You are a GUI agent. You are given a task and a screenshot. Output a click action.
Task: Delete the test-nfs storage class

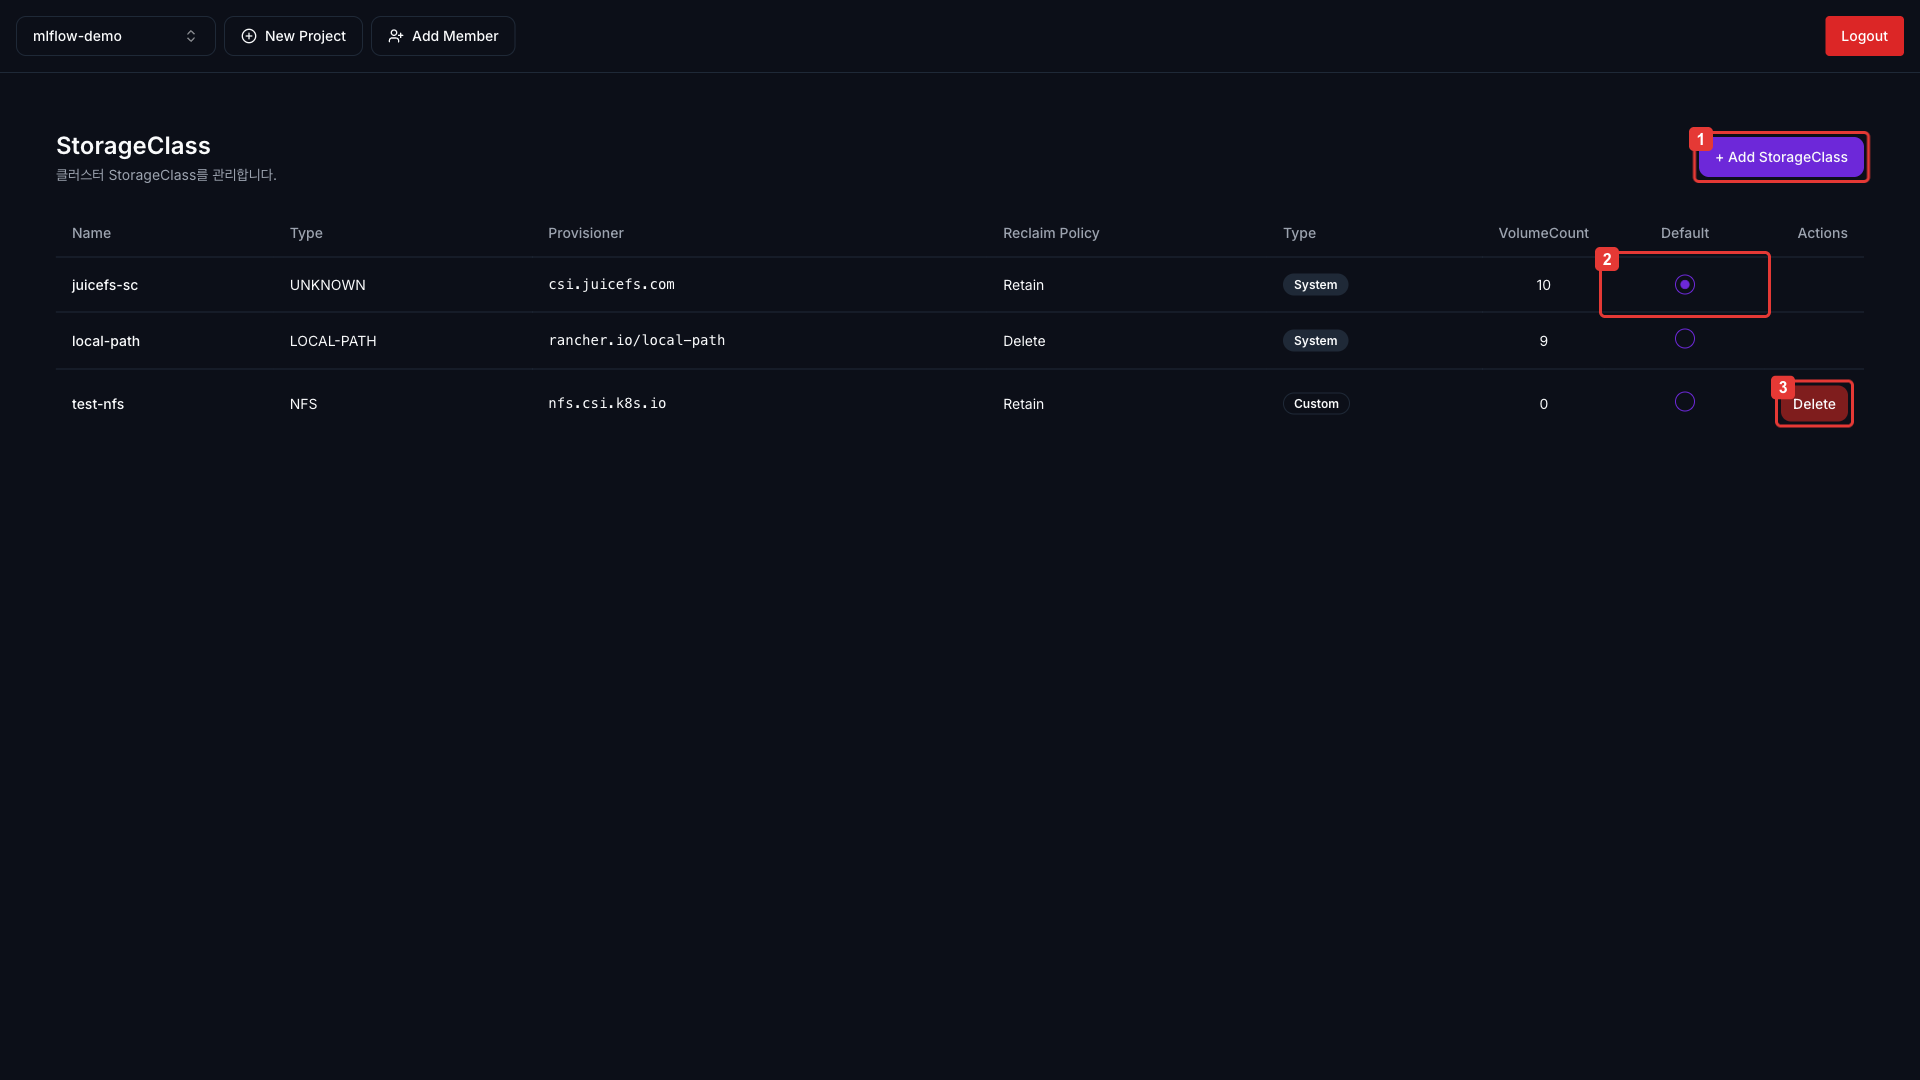[1813, 404]
